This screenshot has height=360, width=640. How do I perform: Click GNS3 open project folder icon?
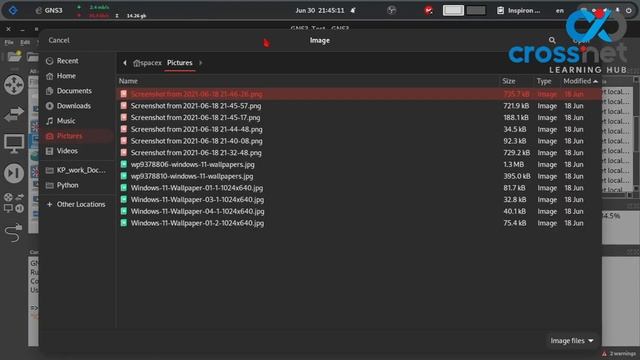tap(14, 57)
